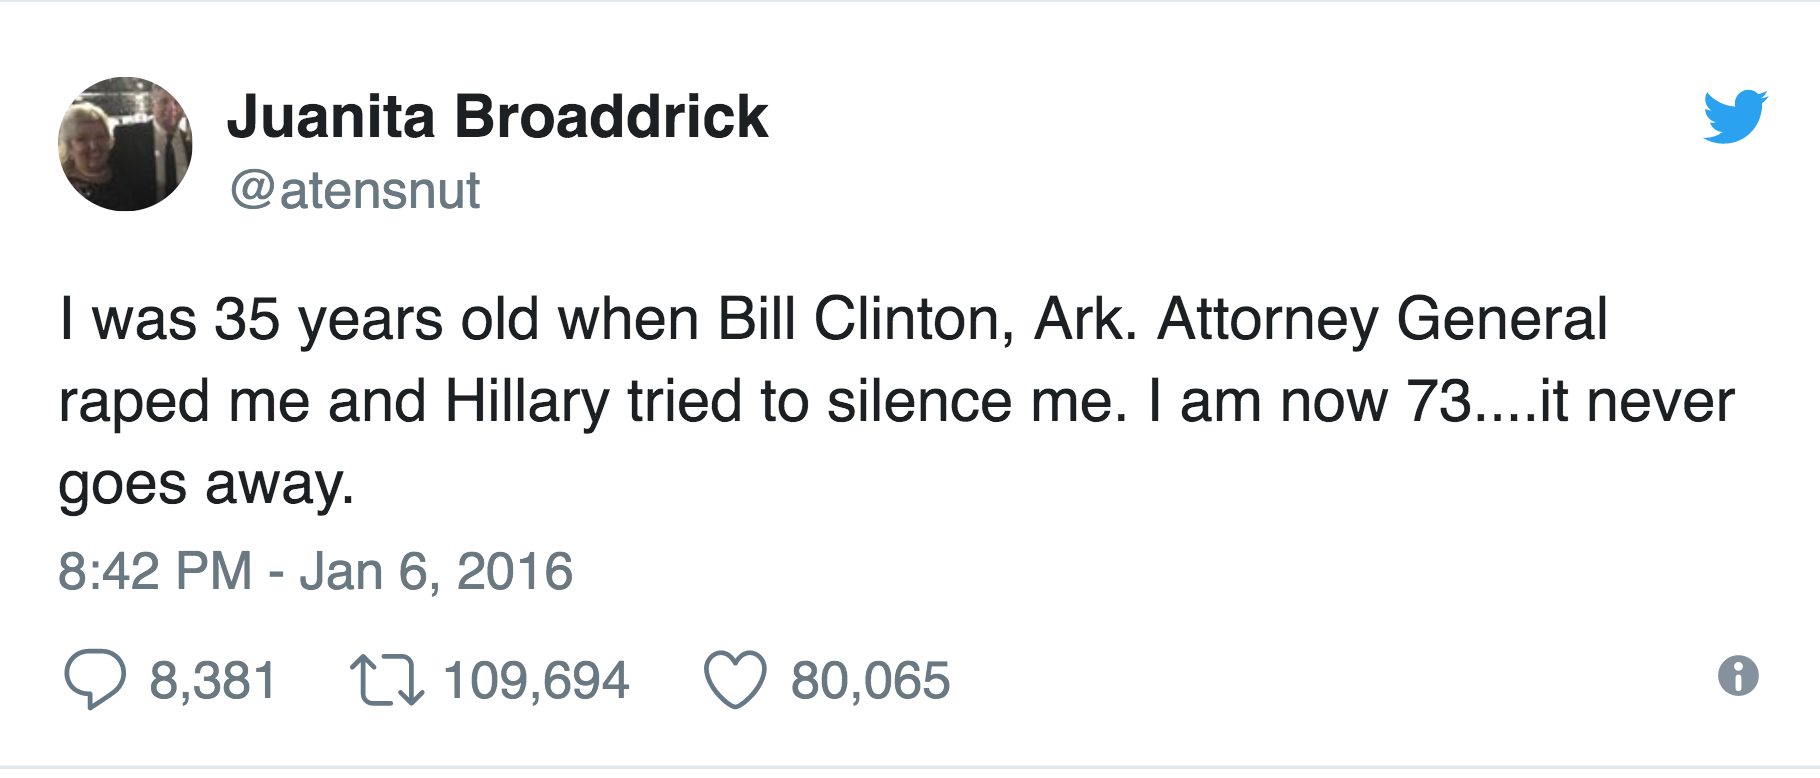Image resolution: width=1820 pixels, height=778 pixels.
Task: Open the @atensnut handle link
Action: [x=355, y=190]
